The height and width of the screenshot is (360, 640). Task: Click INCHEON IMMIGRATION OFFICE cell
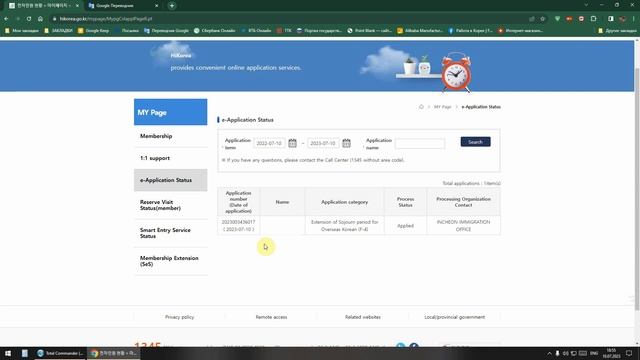click(463, 226)
